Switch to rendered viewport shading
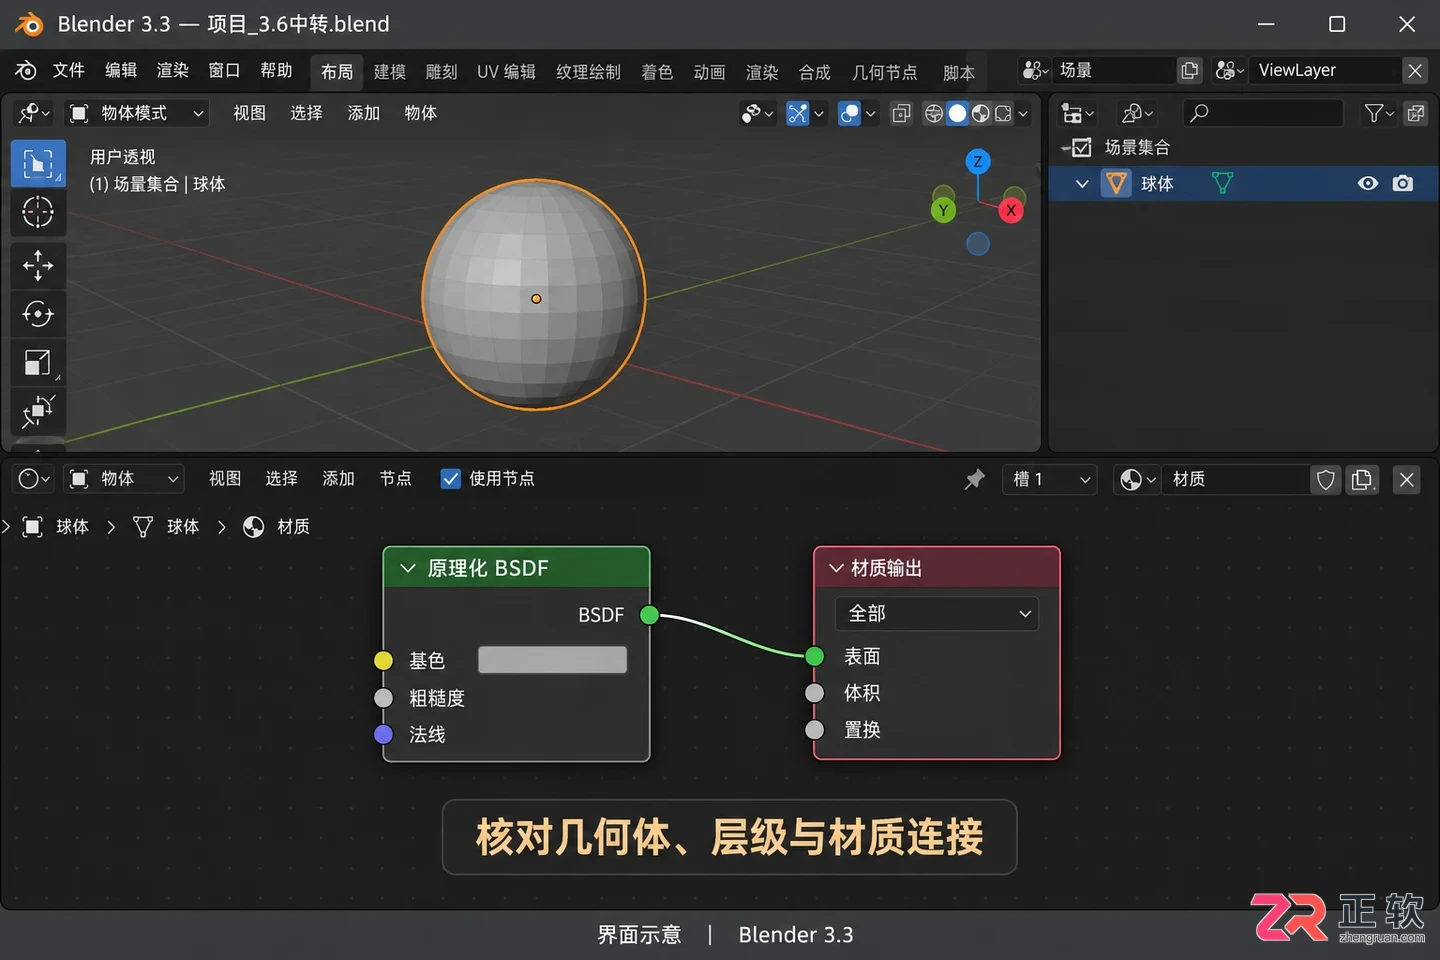The height and width of the screenshot is (960, 1440). point(1003,113)
